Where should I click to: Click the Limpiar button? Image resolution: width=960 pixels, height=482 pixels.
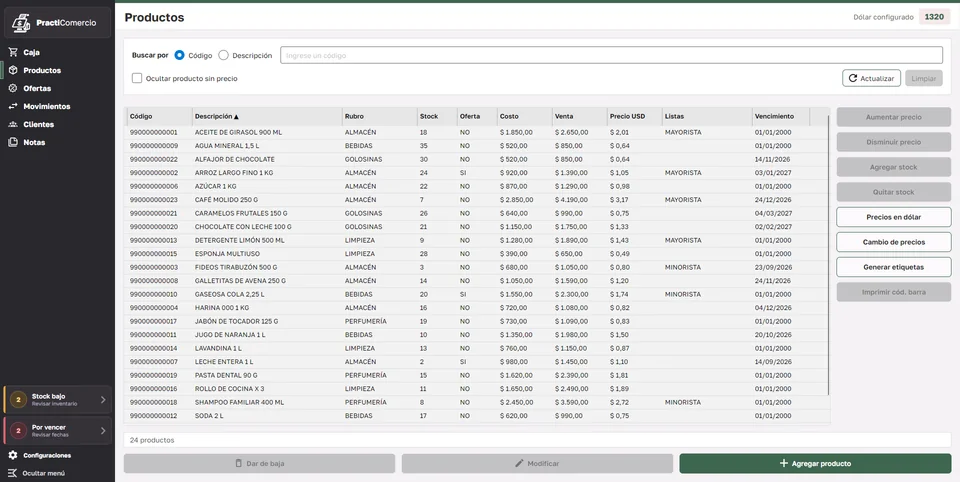923,78
